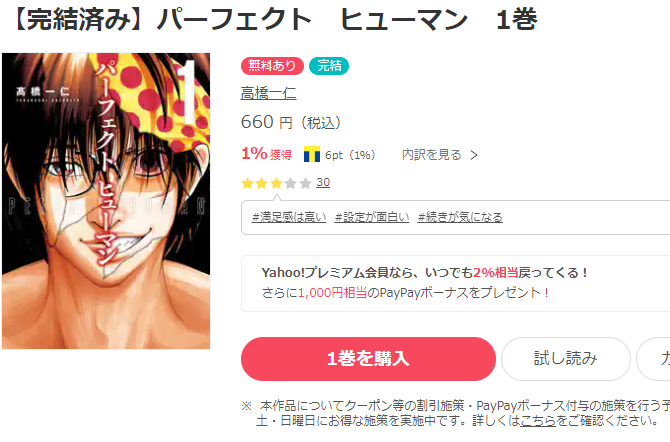Select the #設定が面白い tag
The height and width of the screenshot is (442, 670).
click(372, 217)
